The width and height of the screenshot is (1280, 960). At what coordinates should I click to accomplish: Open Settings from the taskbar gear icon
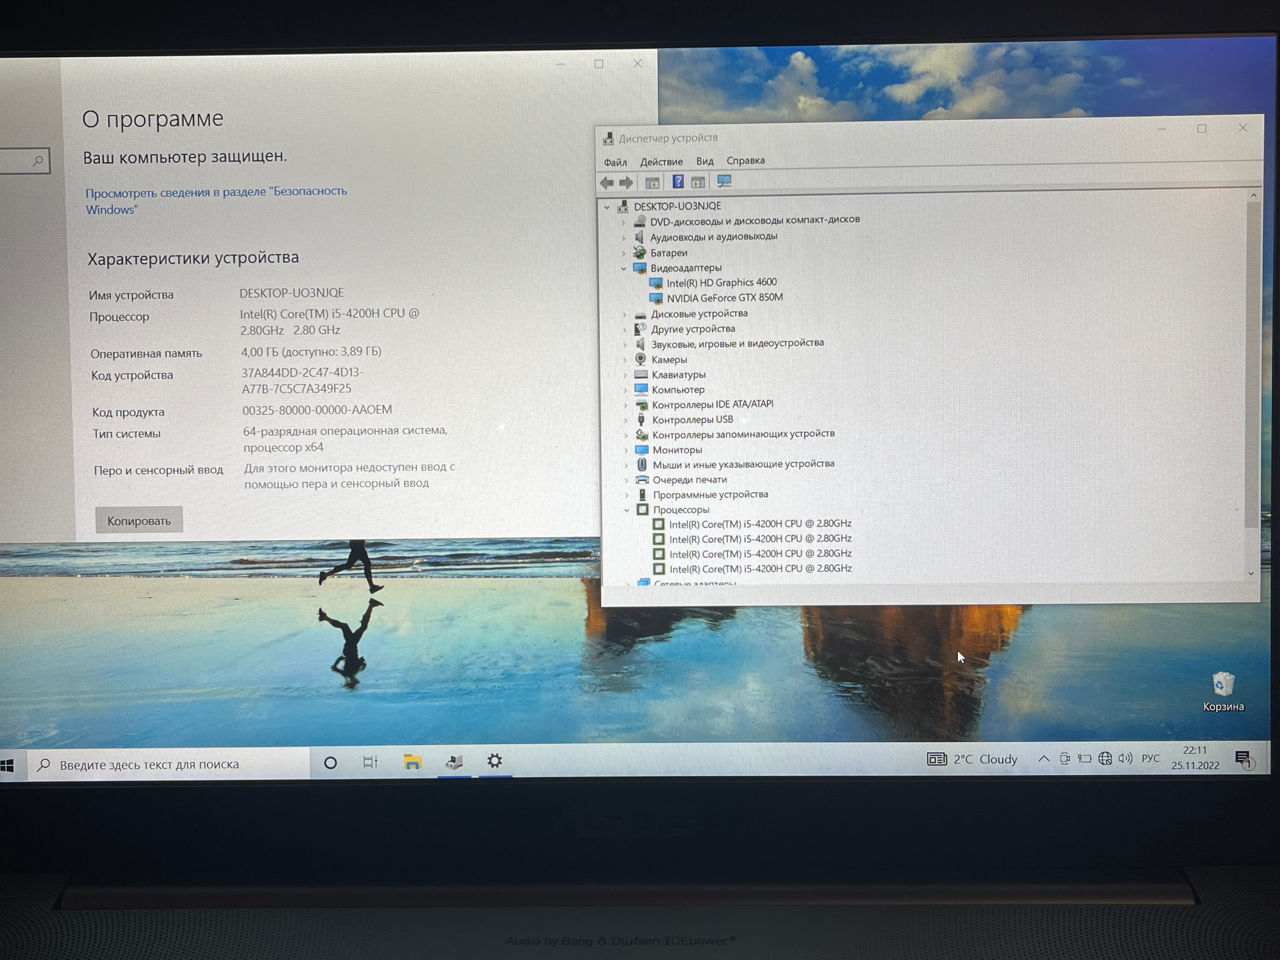click(495, 762)
